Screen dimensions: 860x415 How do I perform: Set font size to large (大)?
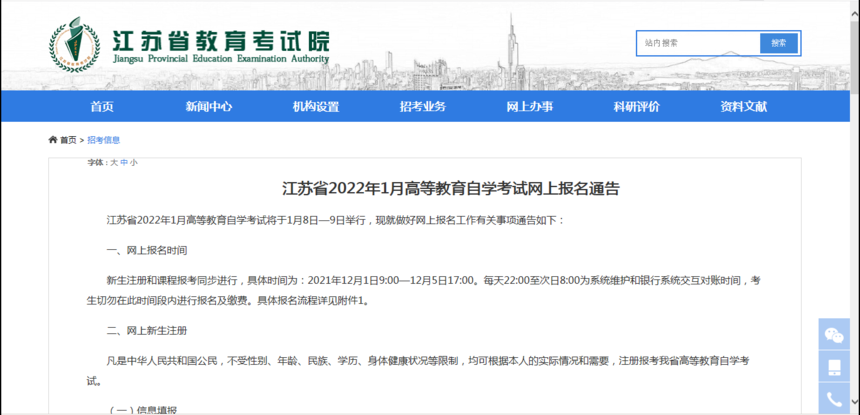113,162
